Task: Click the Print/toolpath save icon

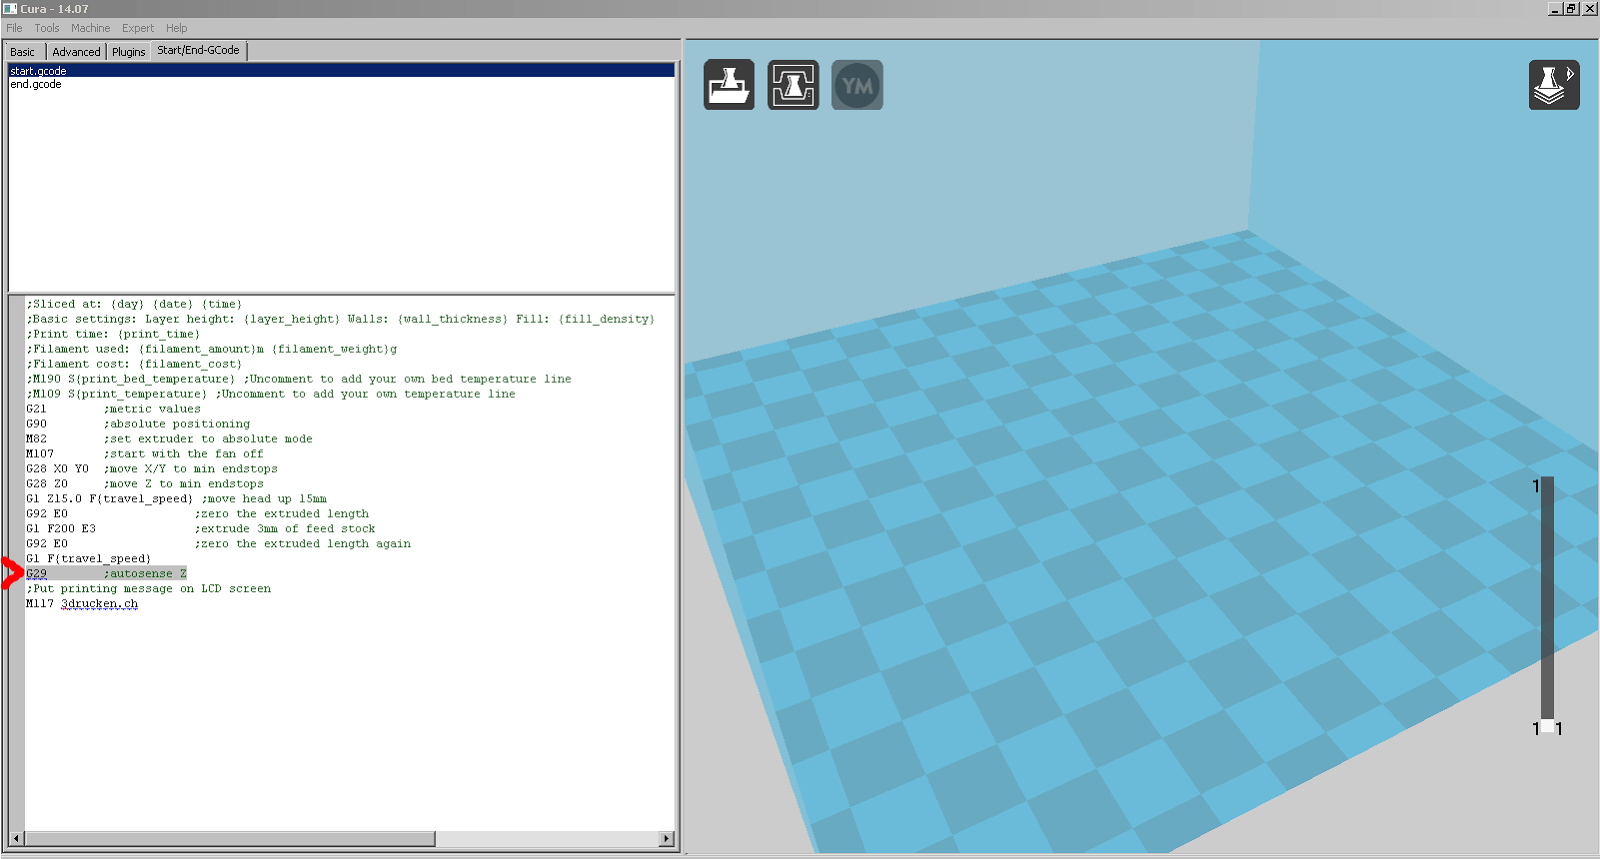Action: coord(793,85)
